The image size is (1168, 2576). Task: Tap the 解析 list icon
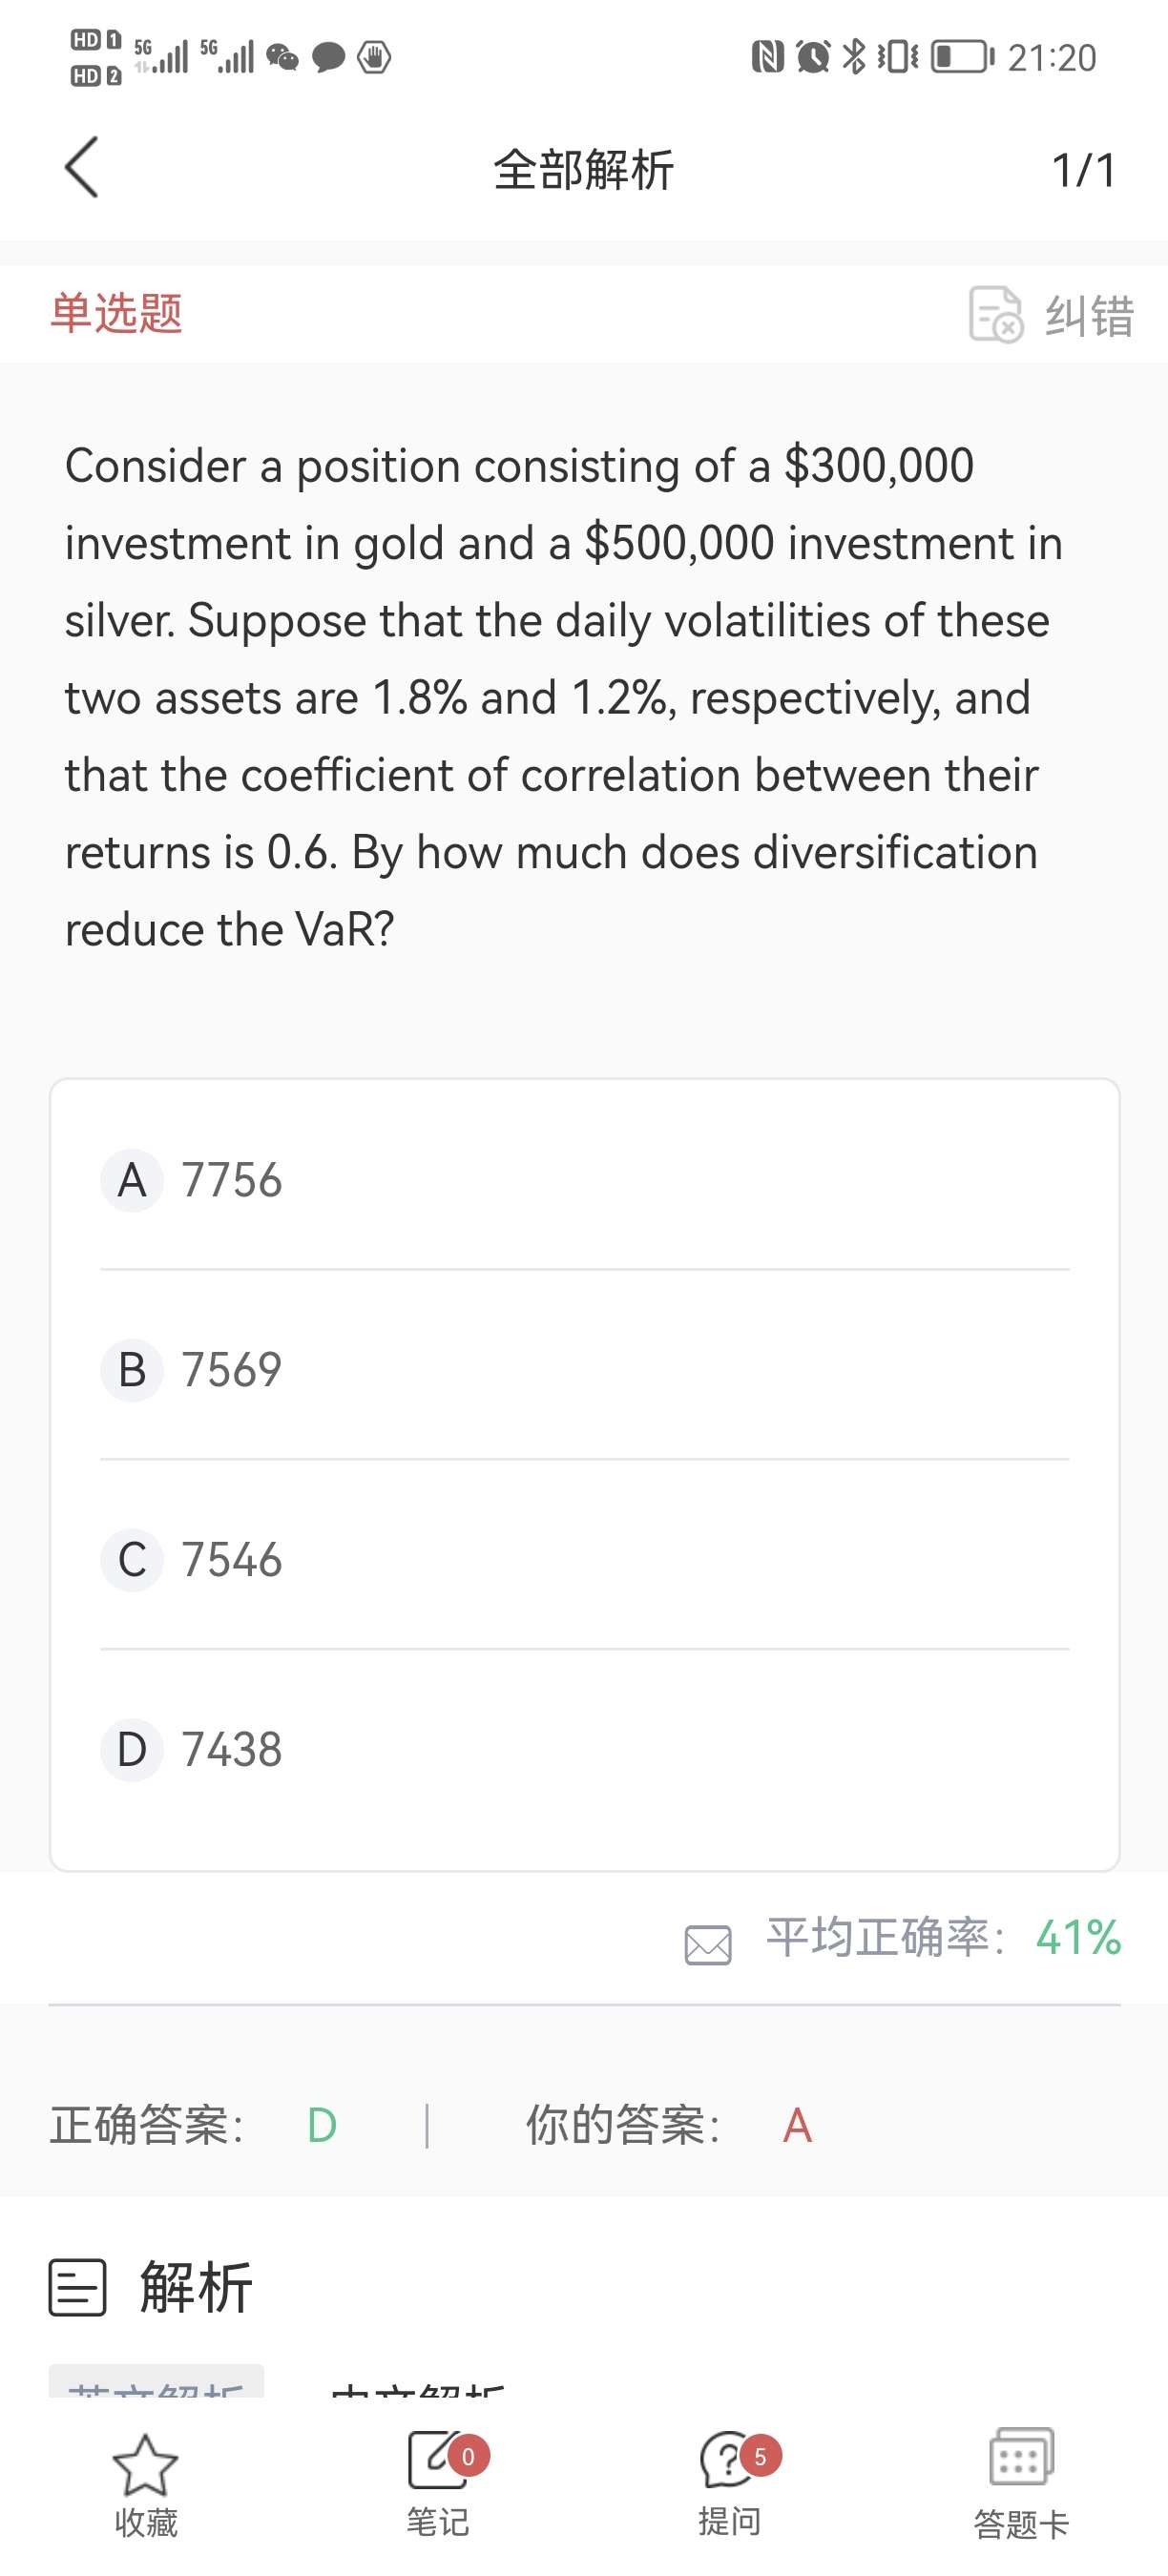78,2288
